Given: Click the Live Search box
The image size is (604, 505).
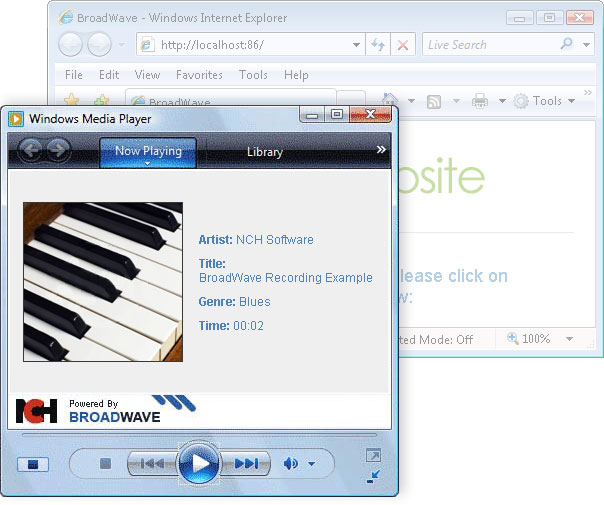Looking at the screenshot, I should click(489, 45).
